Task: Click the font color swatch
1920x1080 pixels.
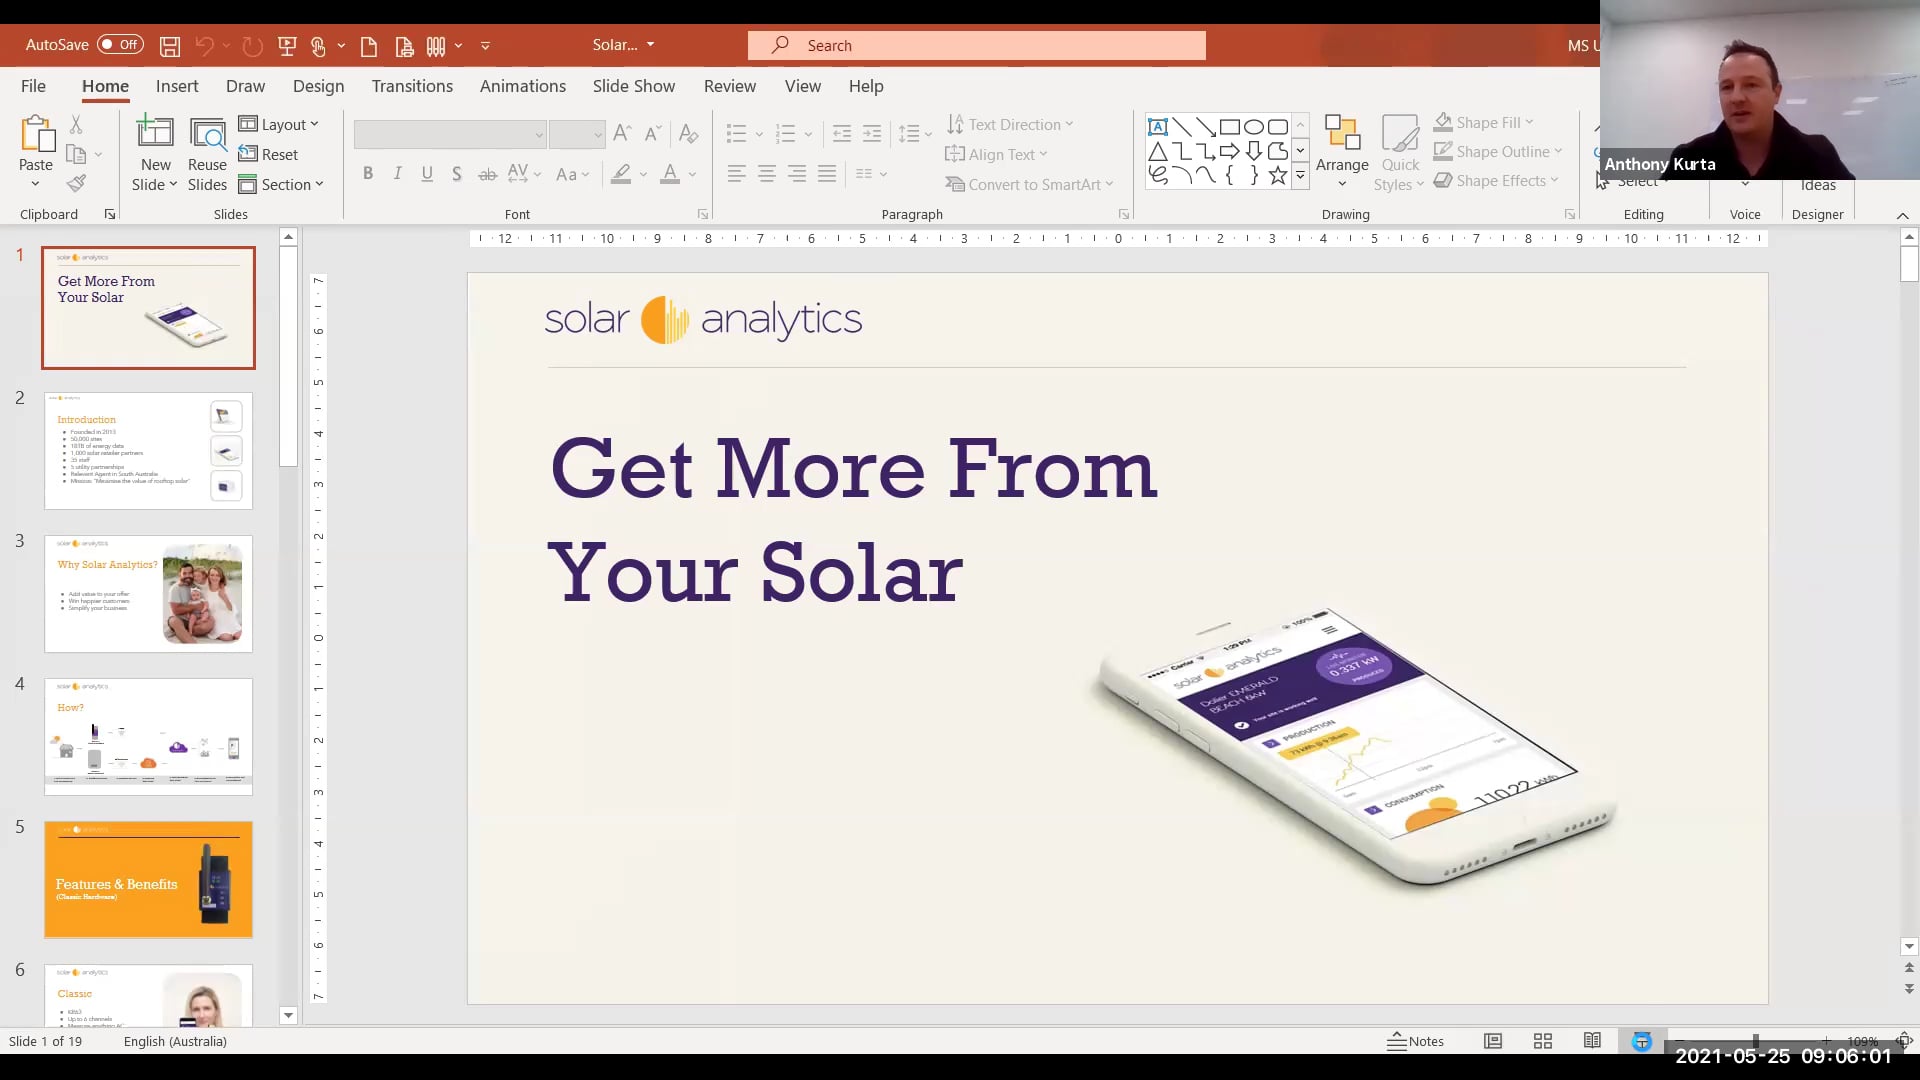Action: [x=670, y=174]
